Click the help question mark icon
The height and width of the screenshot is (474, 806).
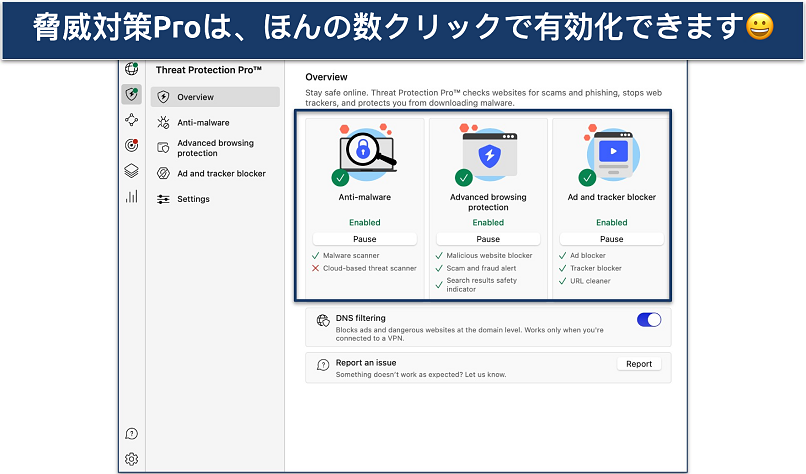[x=131, y=434]
